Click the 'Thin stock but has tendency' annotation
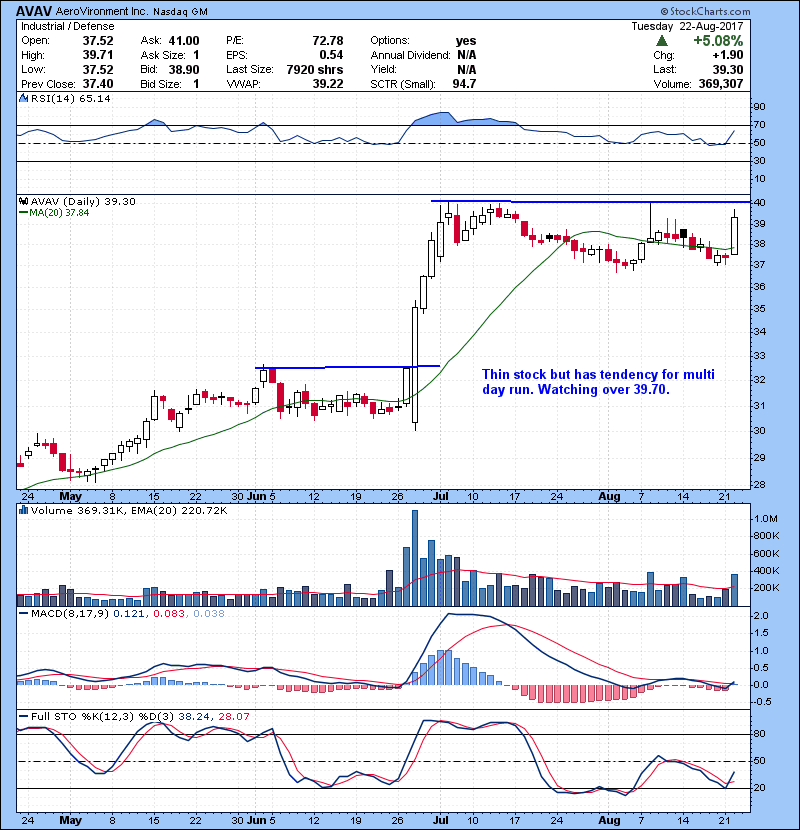The height and width of the screenshot is (830, 800). pos(598,382)
